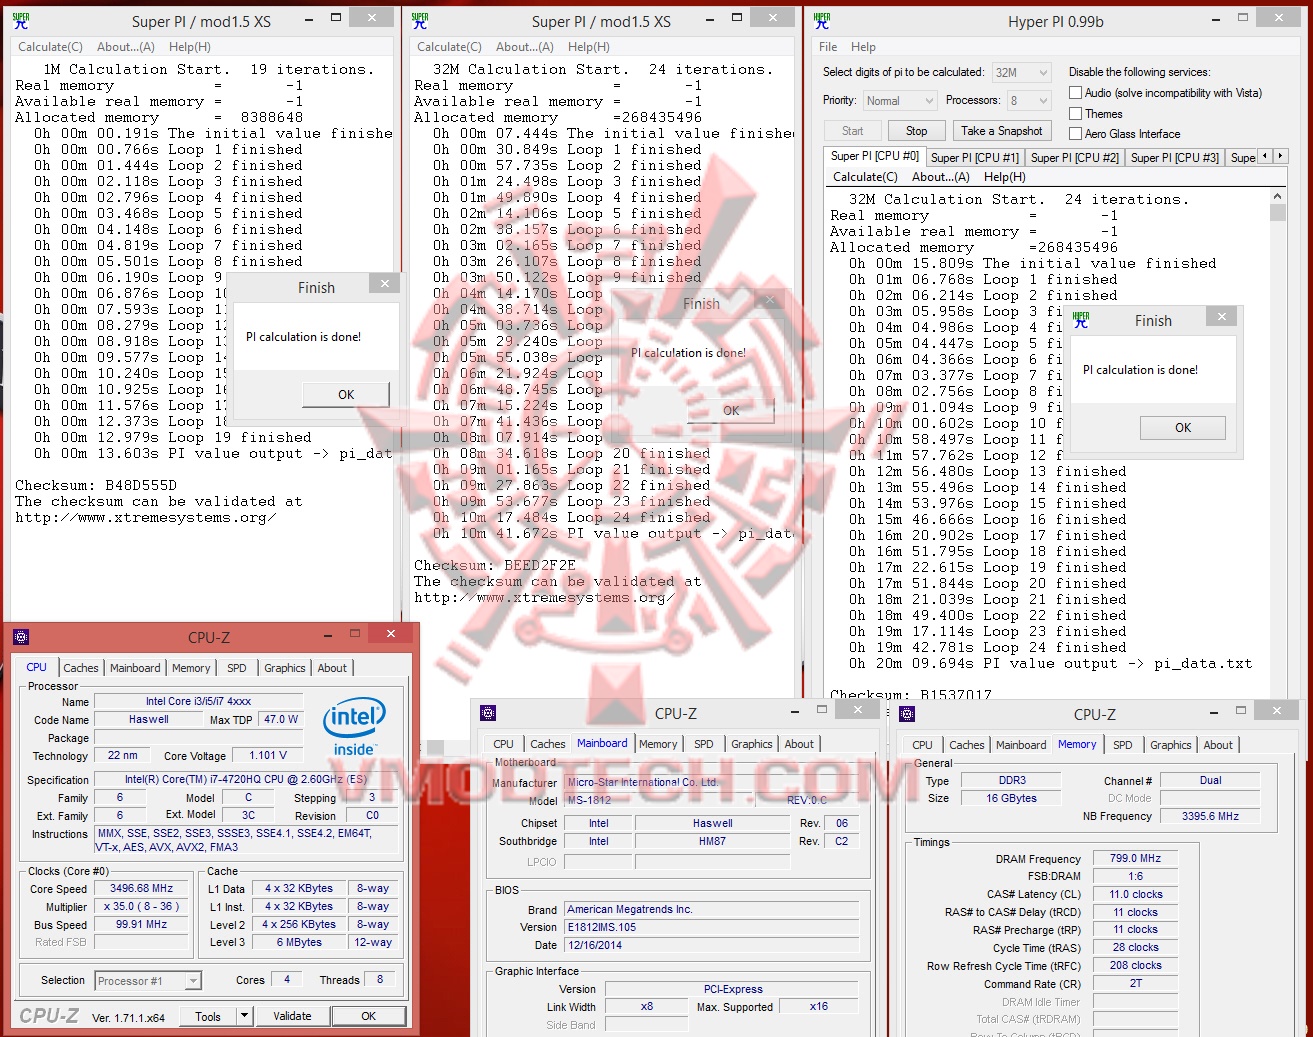Click the memory Type value DDR3
The height and width of the screenshot is (1037, 1313).
[x=1012, y=780]
